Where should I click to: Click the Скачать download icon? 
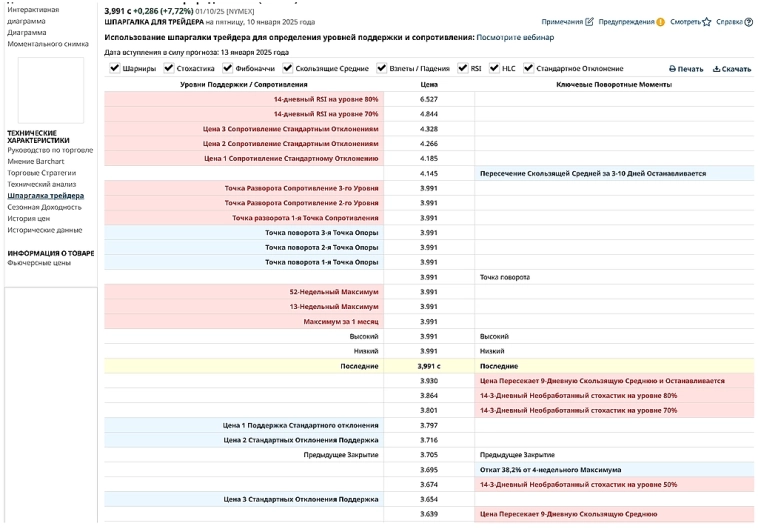716,69
